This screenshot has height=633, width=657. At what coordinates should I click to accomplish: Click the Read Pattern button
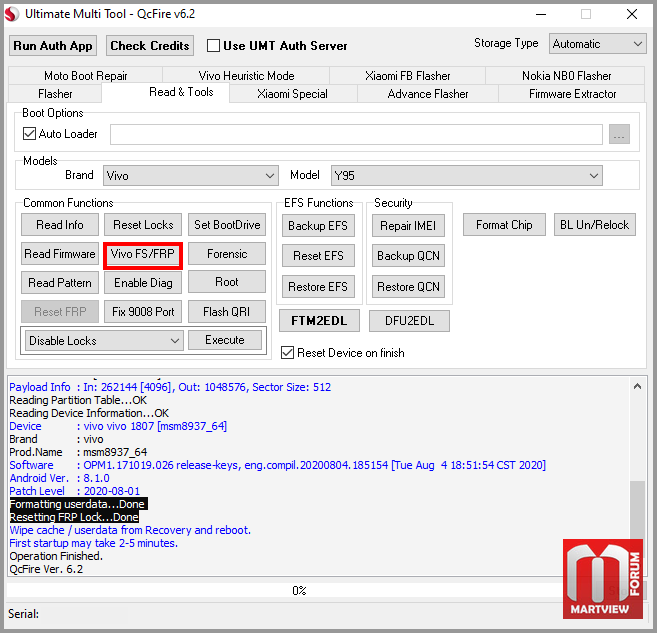click(60, 283)
